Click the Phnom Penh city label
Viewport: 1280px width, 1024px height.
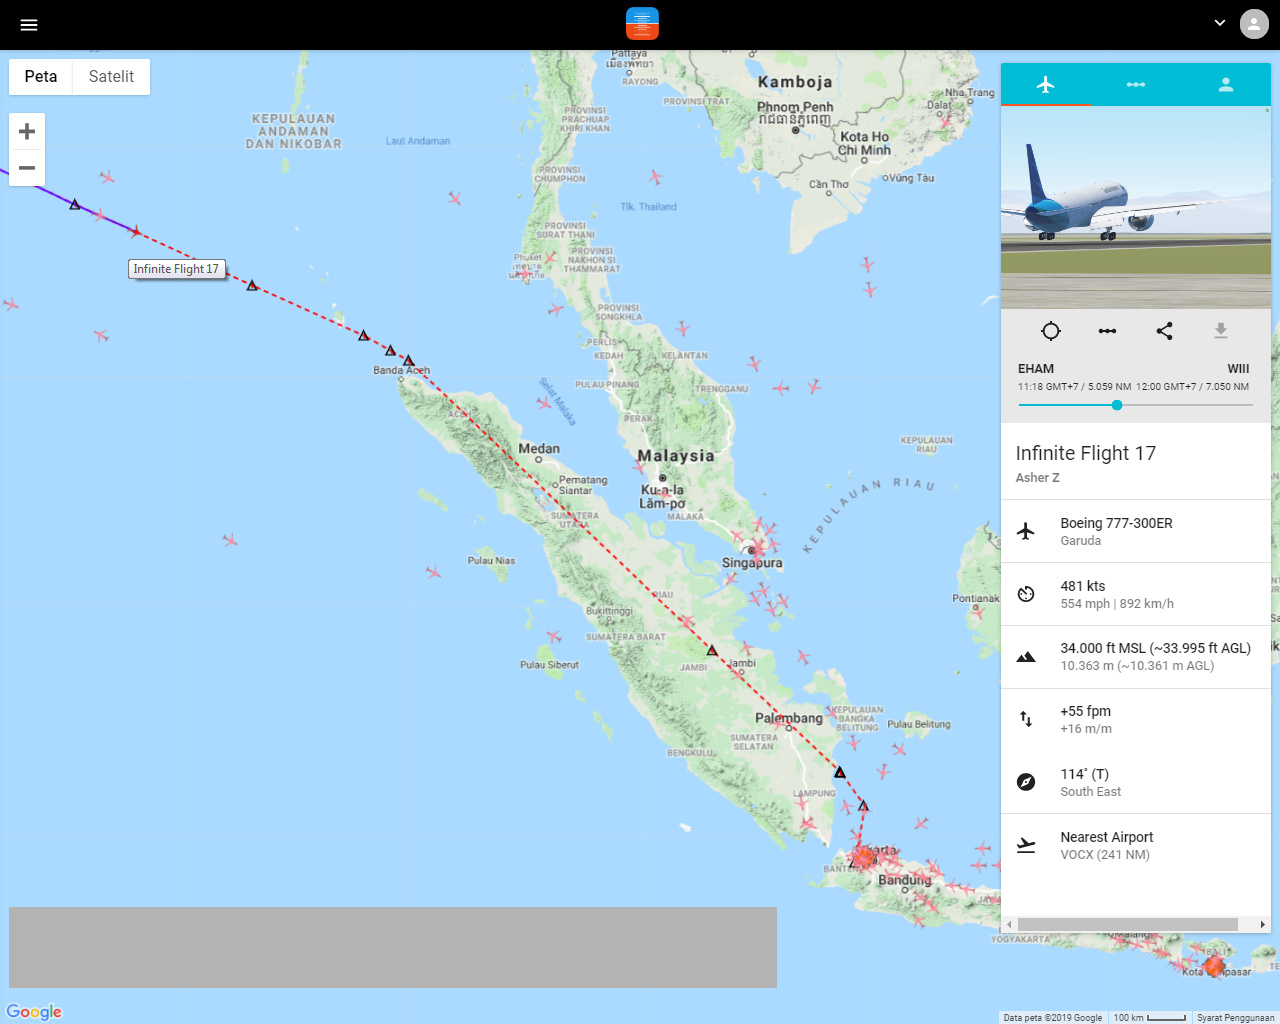pos(795,107)
